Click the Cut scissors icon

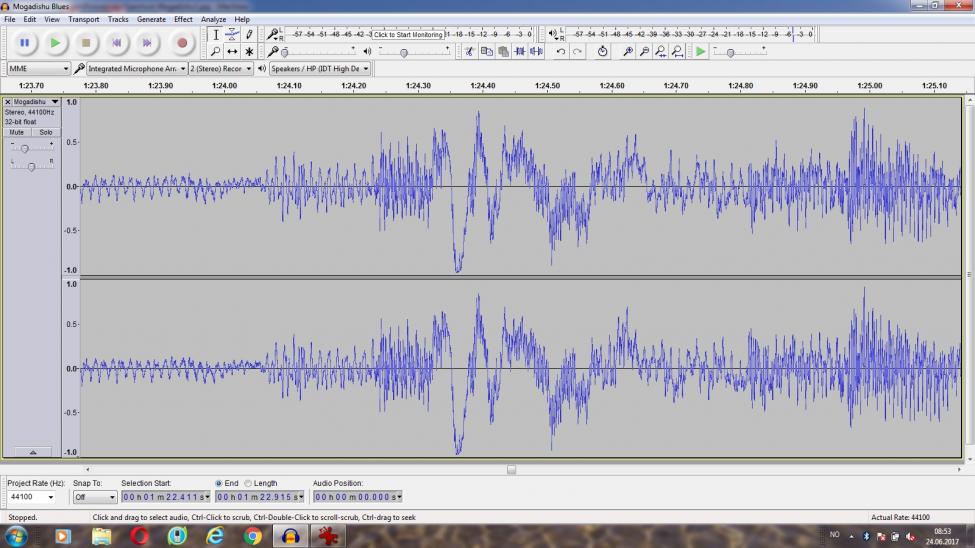click(x=469, y=51)
